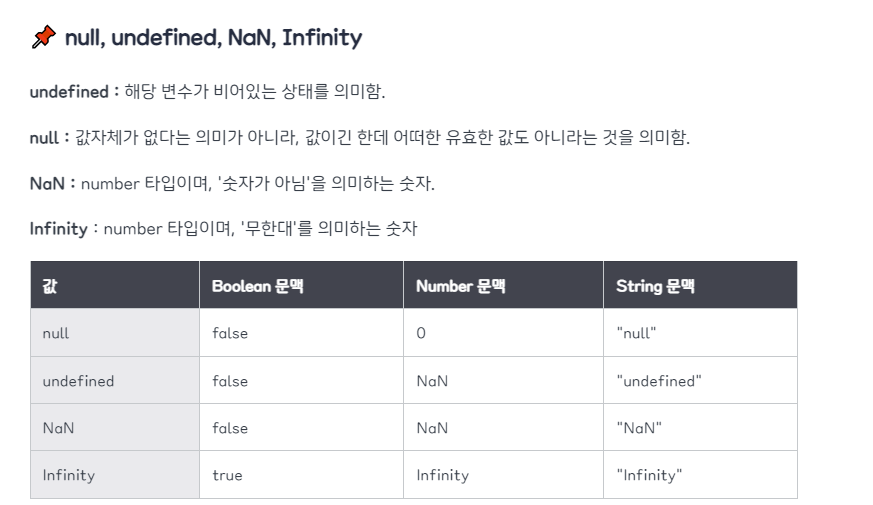Click the '"NaN"' string cell
Screen dimensions: 873x505
[700, 428]
